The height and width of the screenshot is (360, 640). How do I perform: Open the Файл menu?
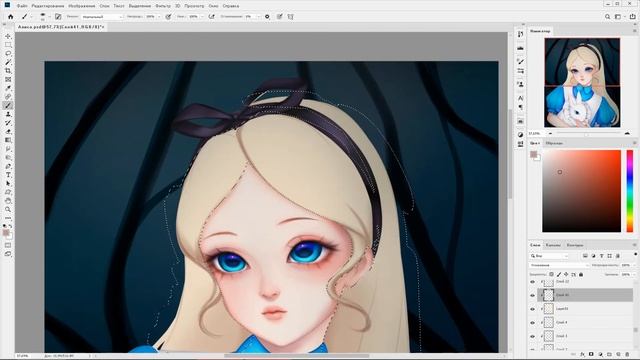click(x=22, y=6)
